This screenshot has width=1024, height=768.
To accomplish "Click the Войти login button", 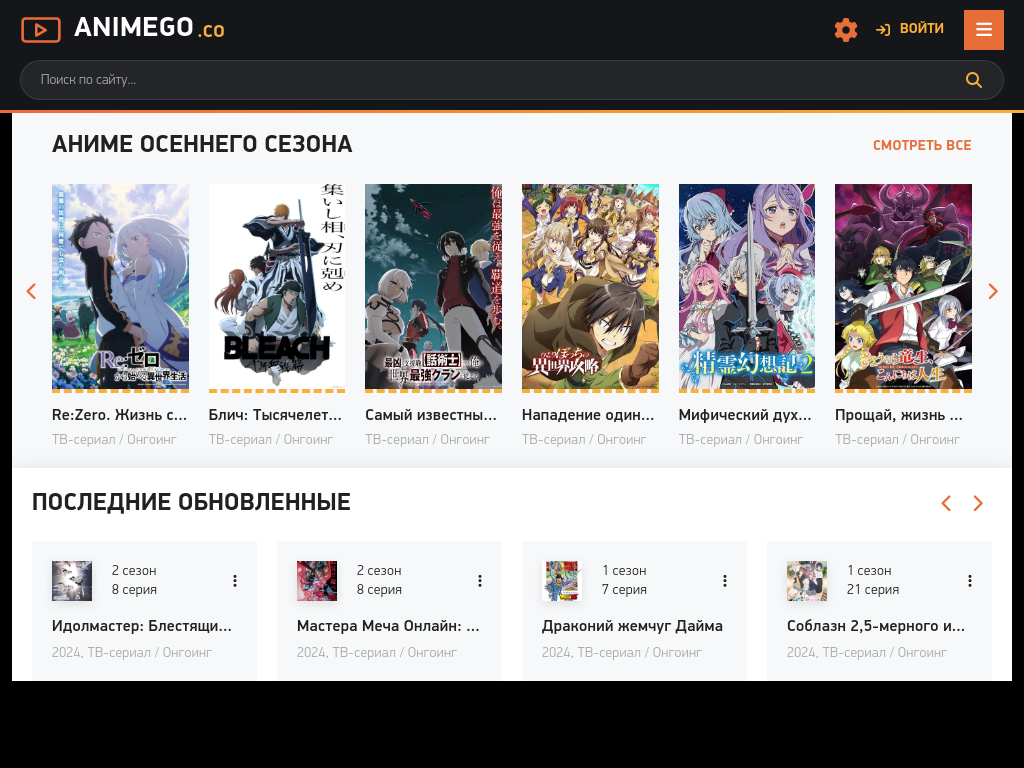I will coord(910,29).
